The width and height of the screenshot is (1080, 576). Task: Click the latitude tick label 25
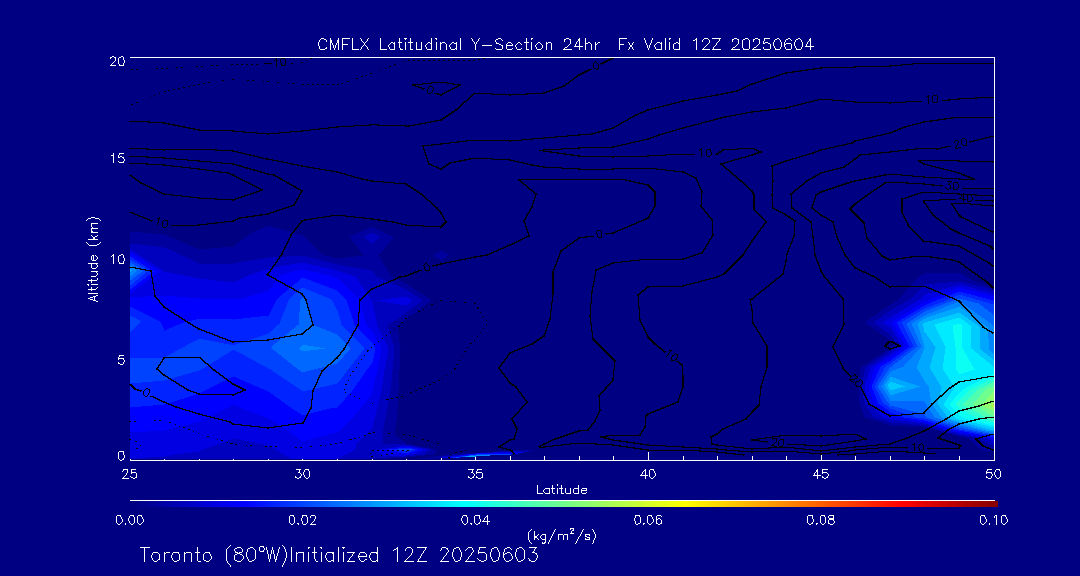click(129, 474)
